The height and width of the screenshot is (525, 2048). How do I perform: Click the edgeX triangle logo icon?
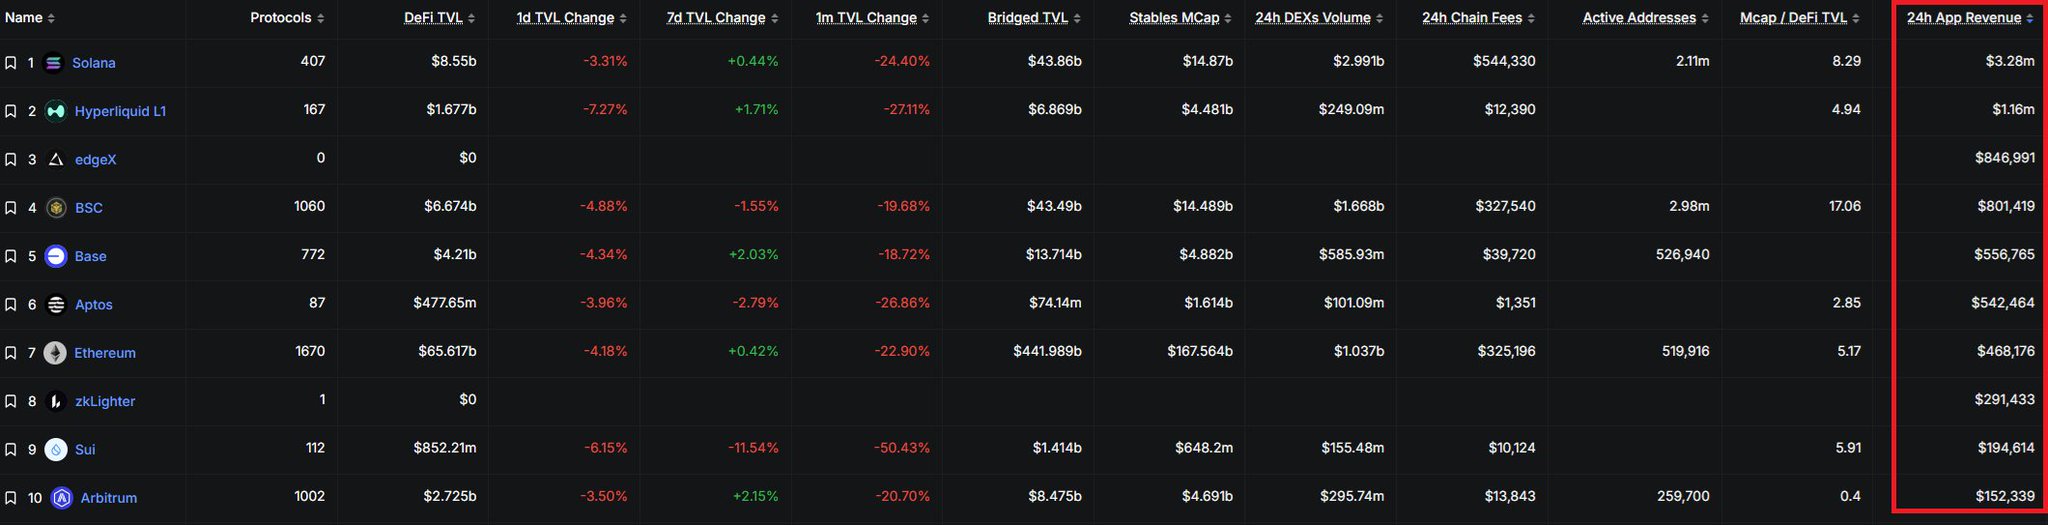click(x=56, y=160)
